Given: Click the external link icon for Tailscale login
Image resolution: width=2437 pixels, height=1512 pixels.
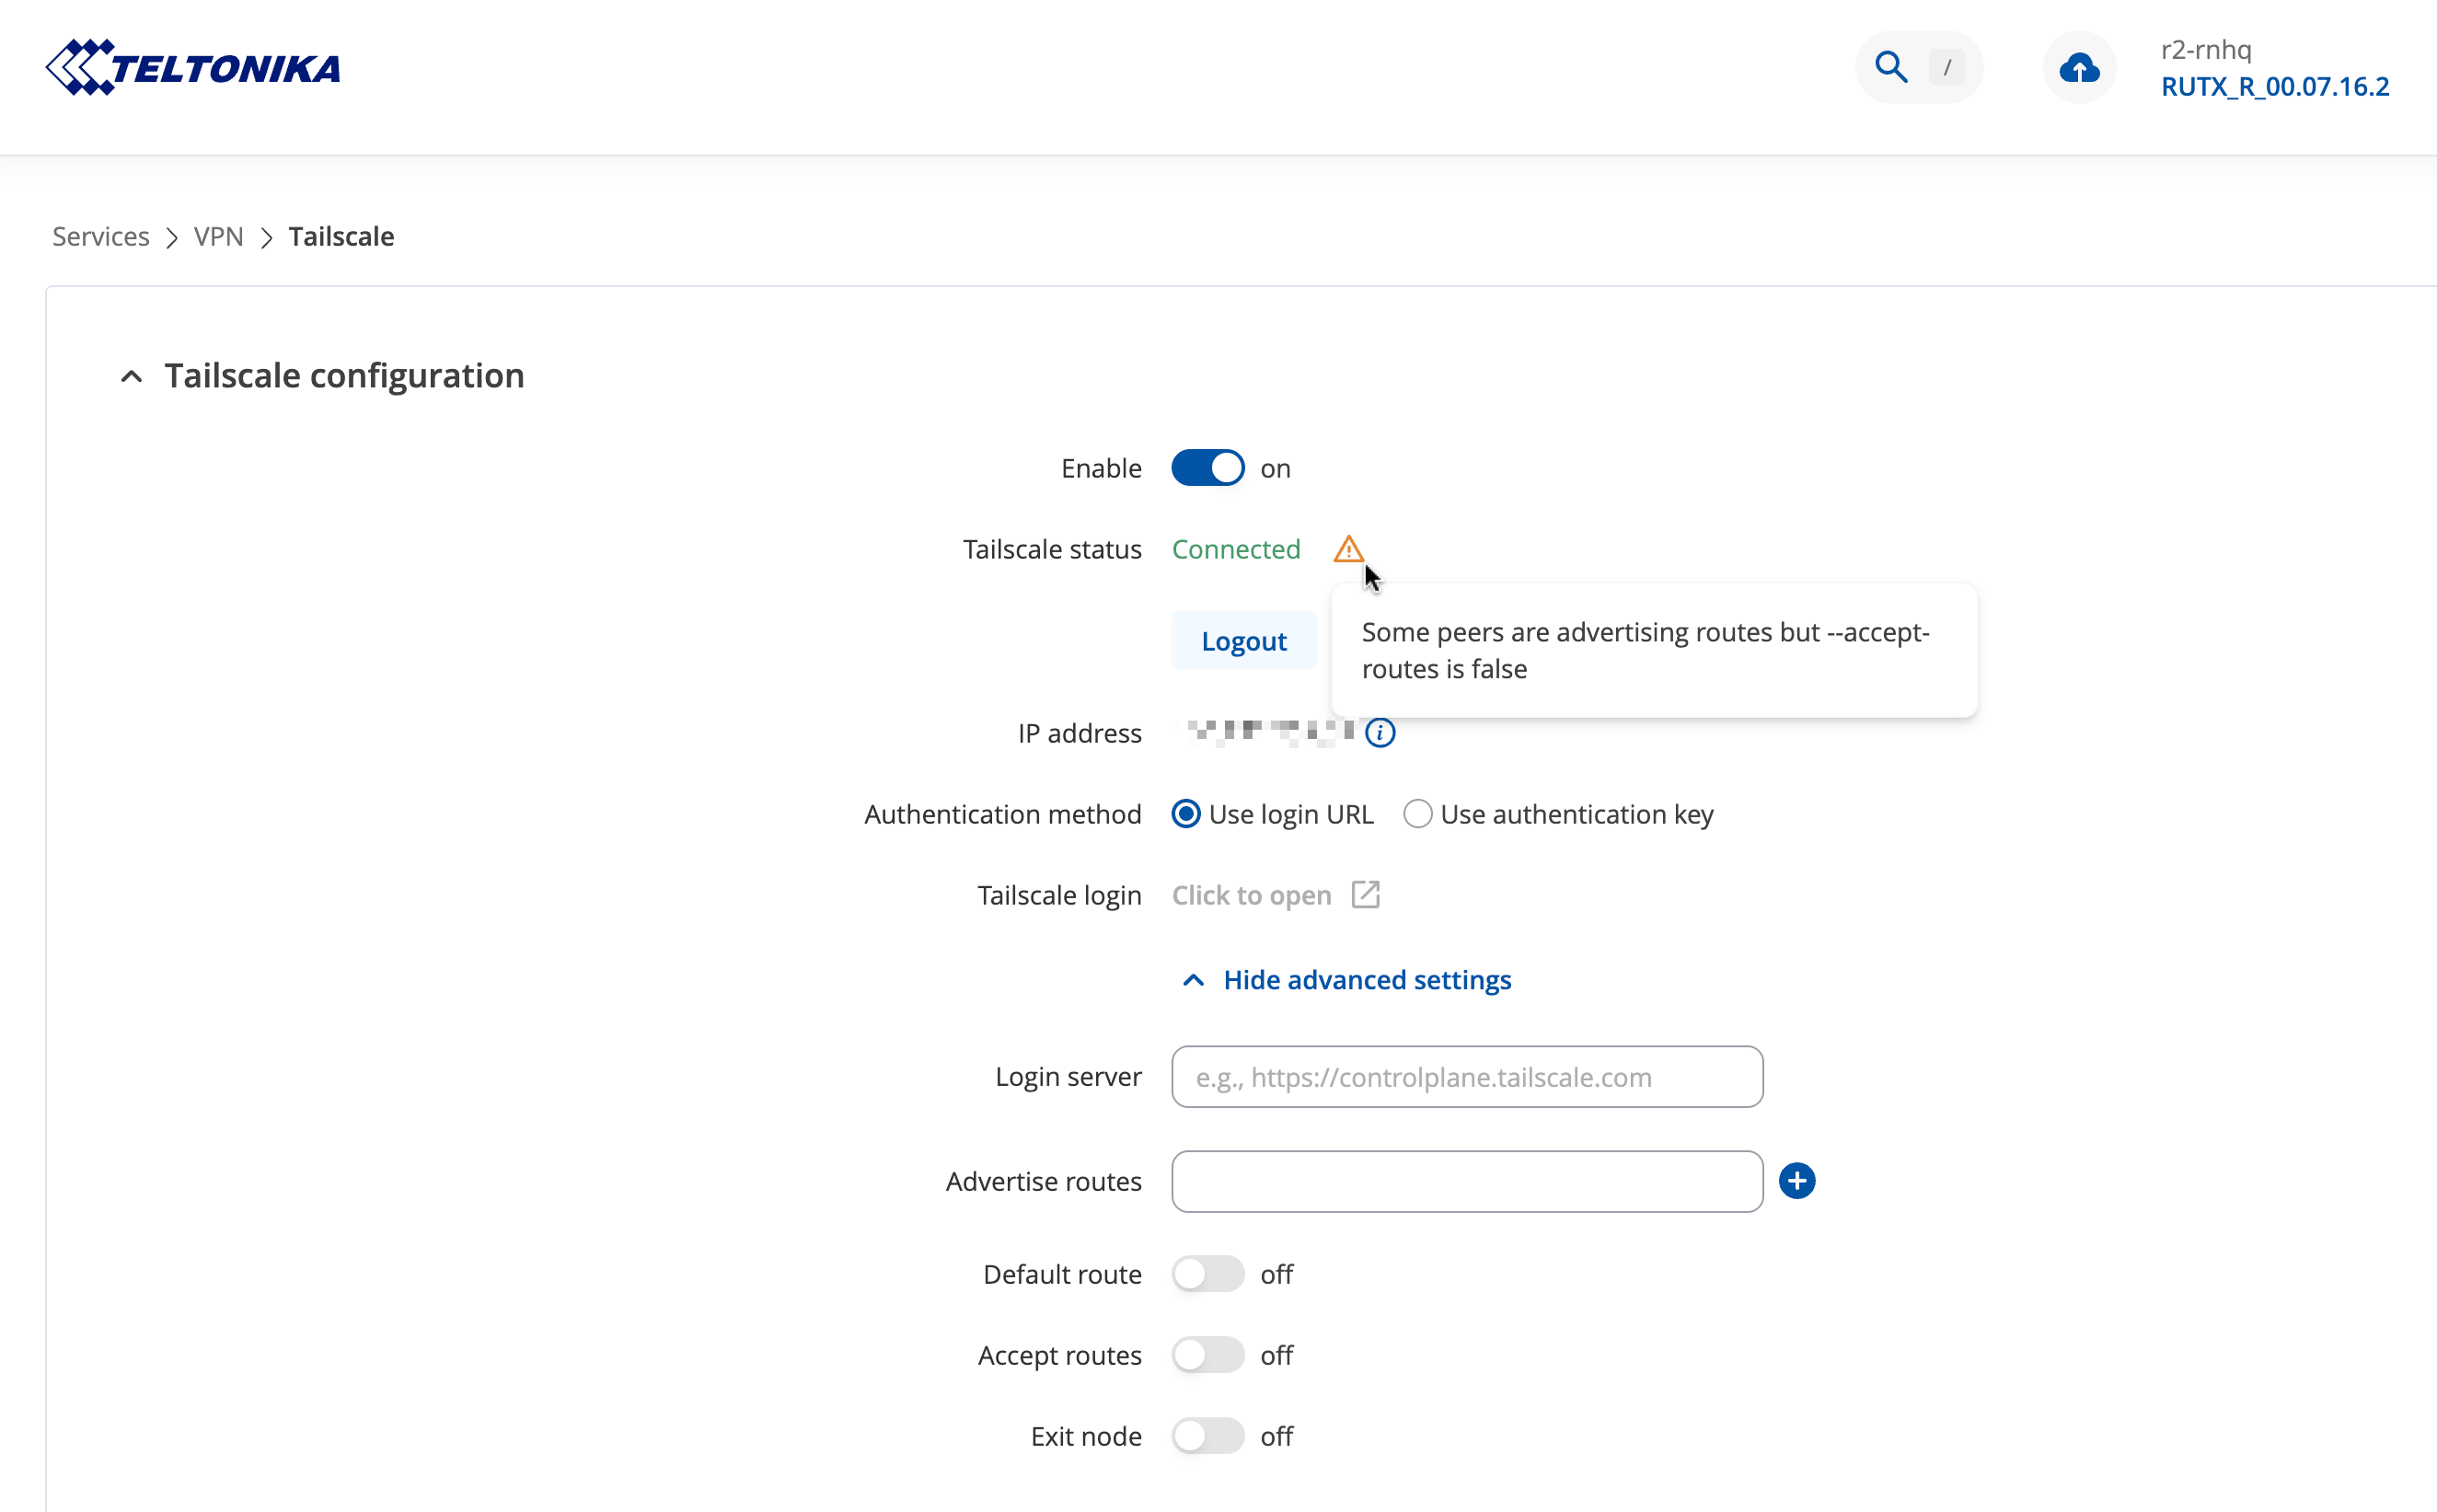Looking at the screenshot, I should (x=1365, y=894).
